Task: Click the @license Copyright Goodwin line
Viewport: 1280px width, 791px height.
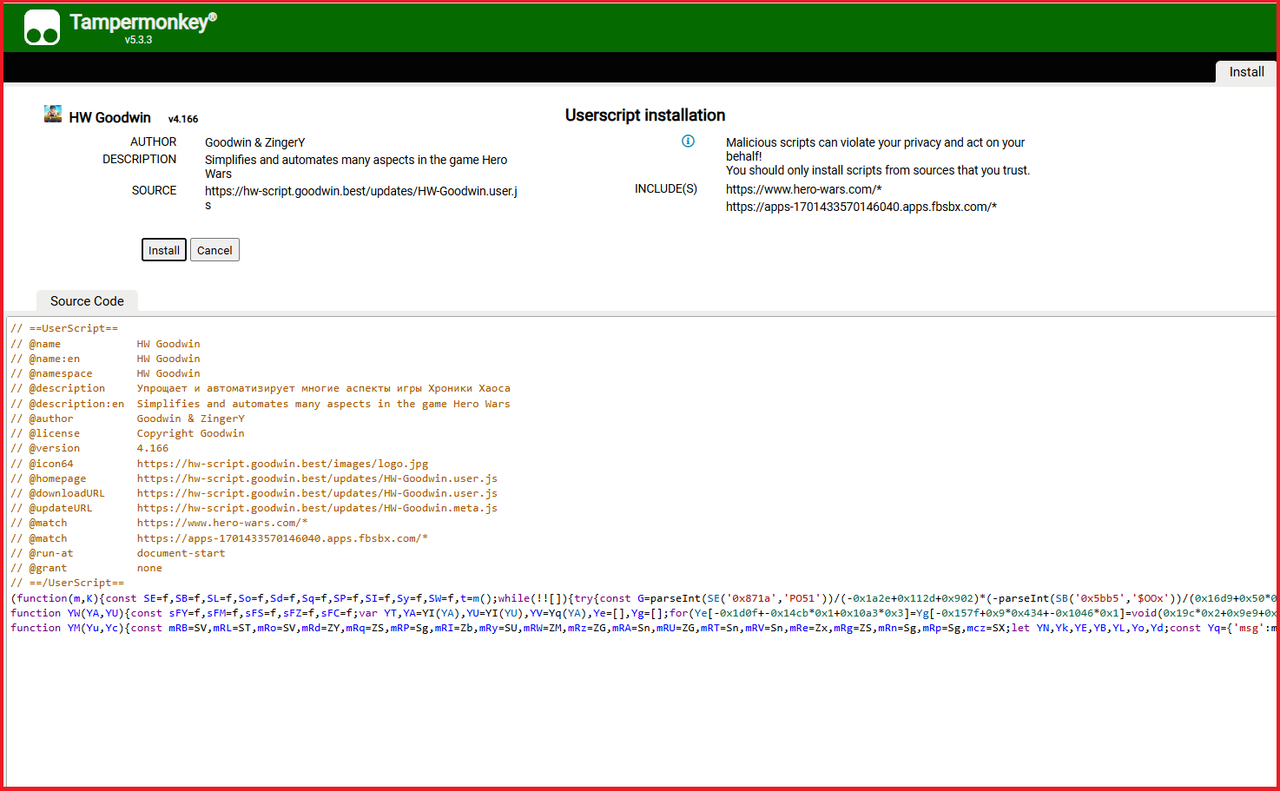Action: point(127,433)
